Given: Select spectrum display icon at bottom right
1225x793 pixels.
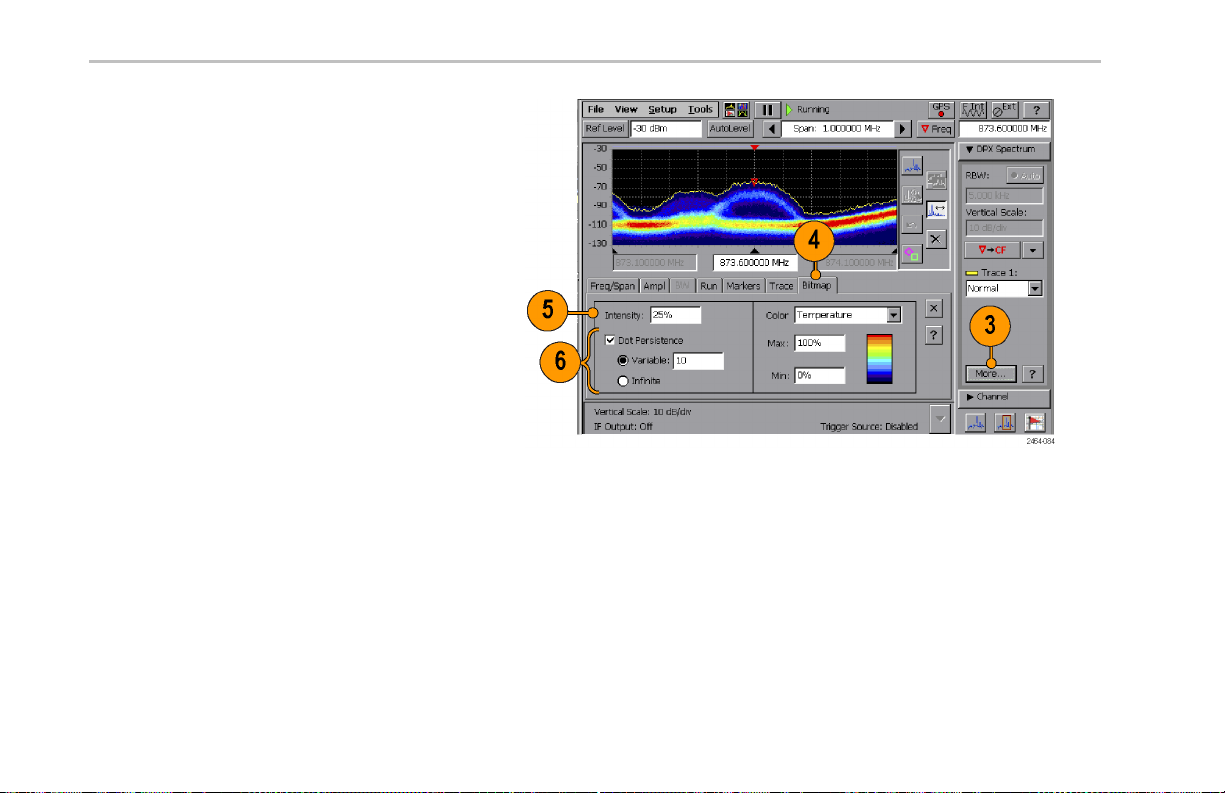Looking at the screenshot, I should point(975,423).
